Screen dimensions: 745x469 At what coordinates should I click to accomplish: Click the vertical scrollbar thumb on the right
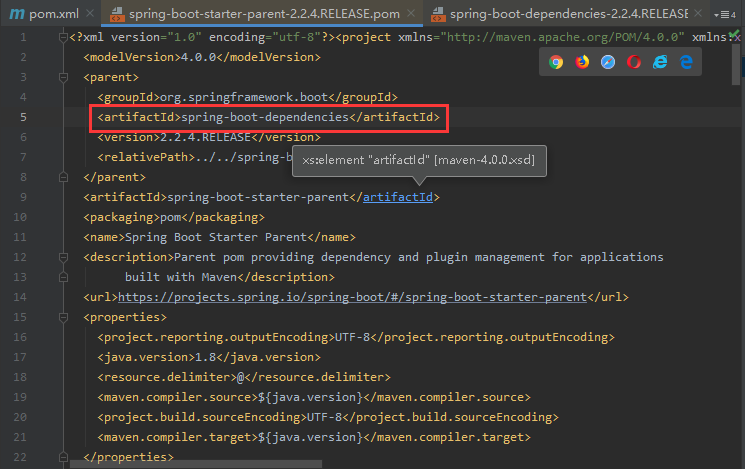[736, 64]
